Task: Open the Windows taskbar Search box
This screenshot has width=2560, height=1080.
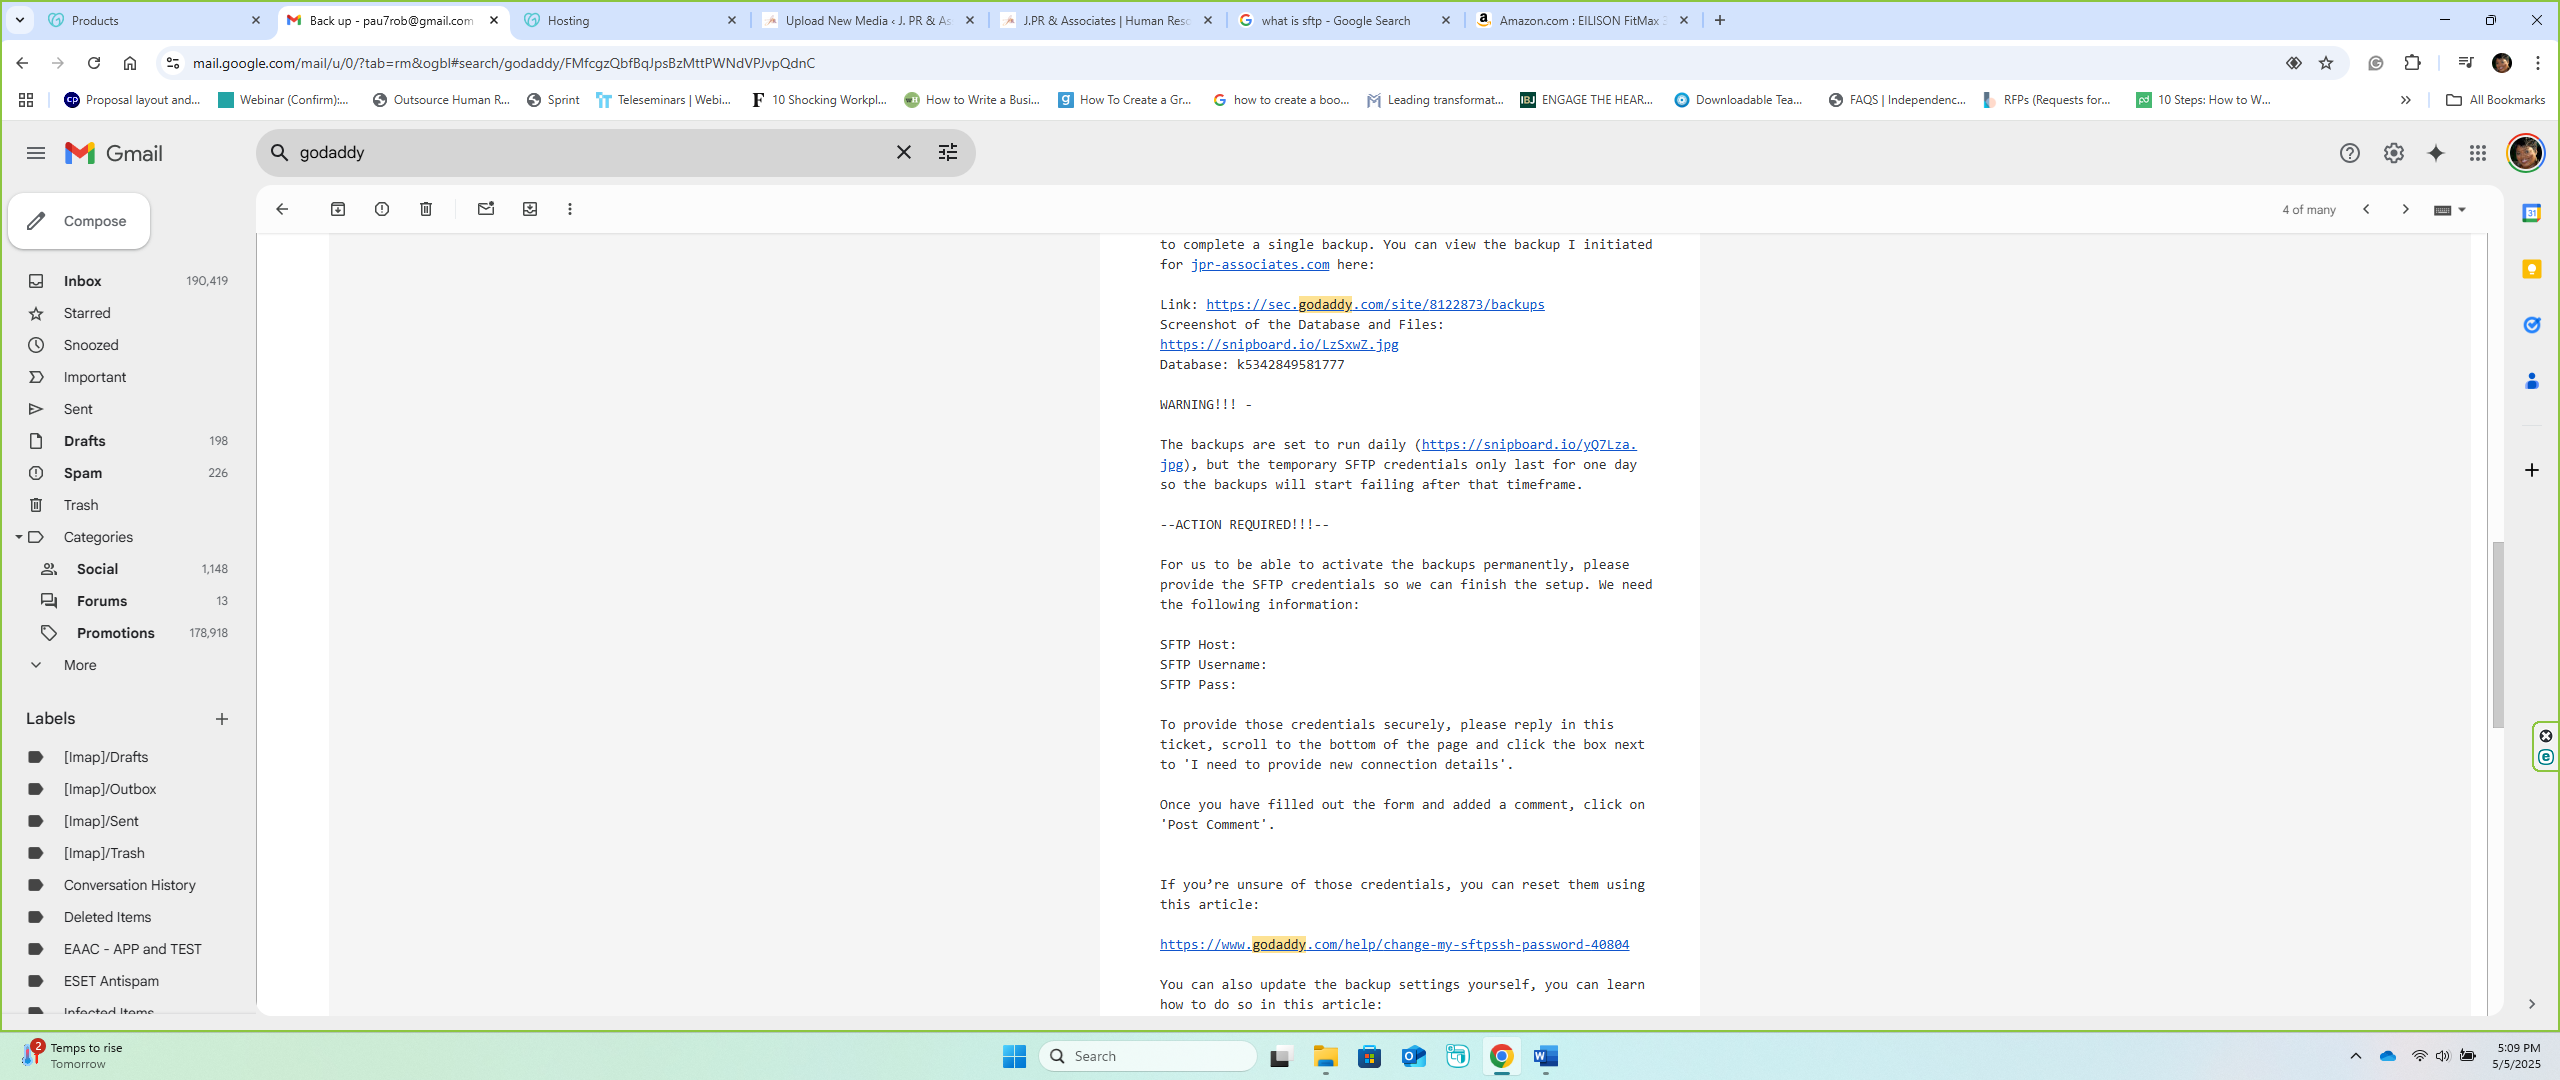Action: [x=1148, y=1056]
